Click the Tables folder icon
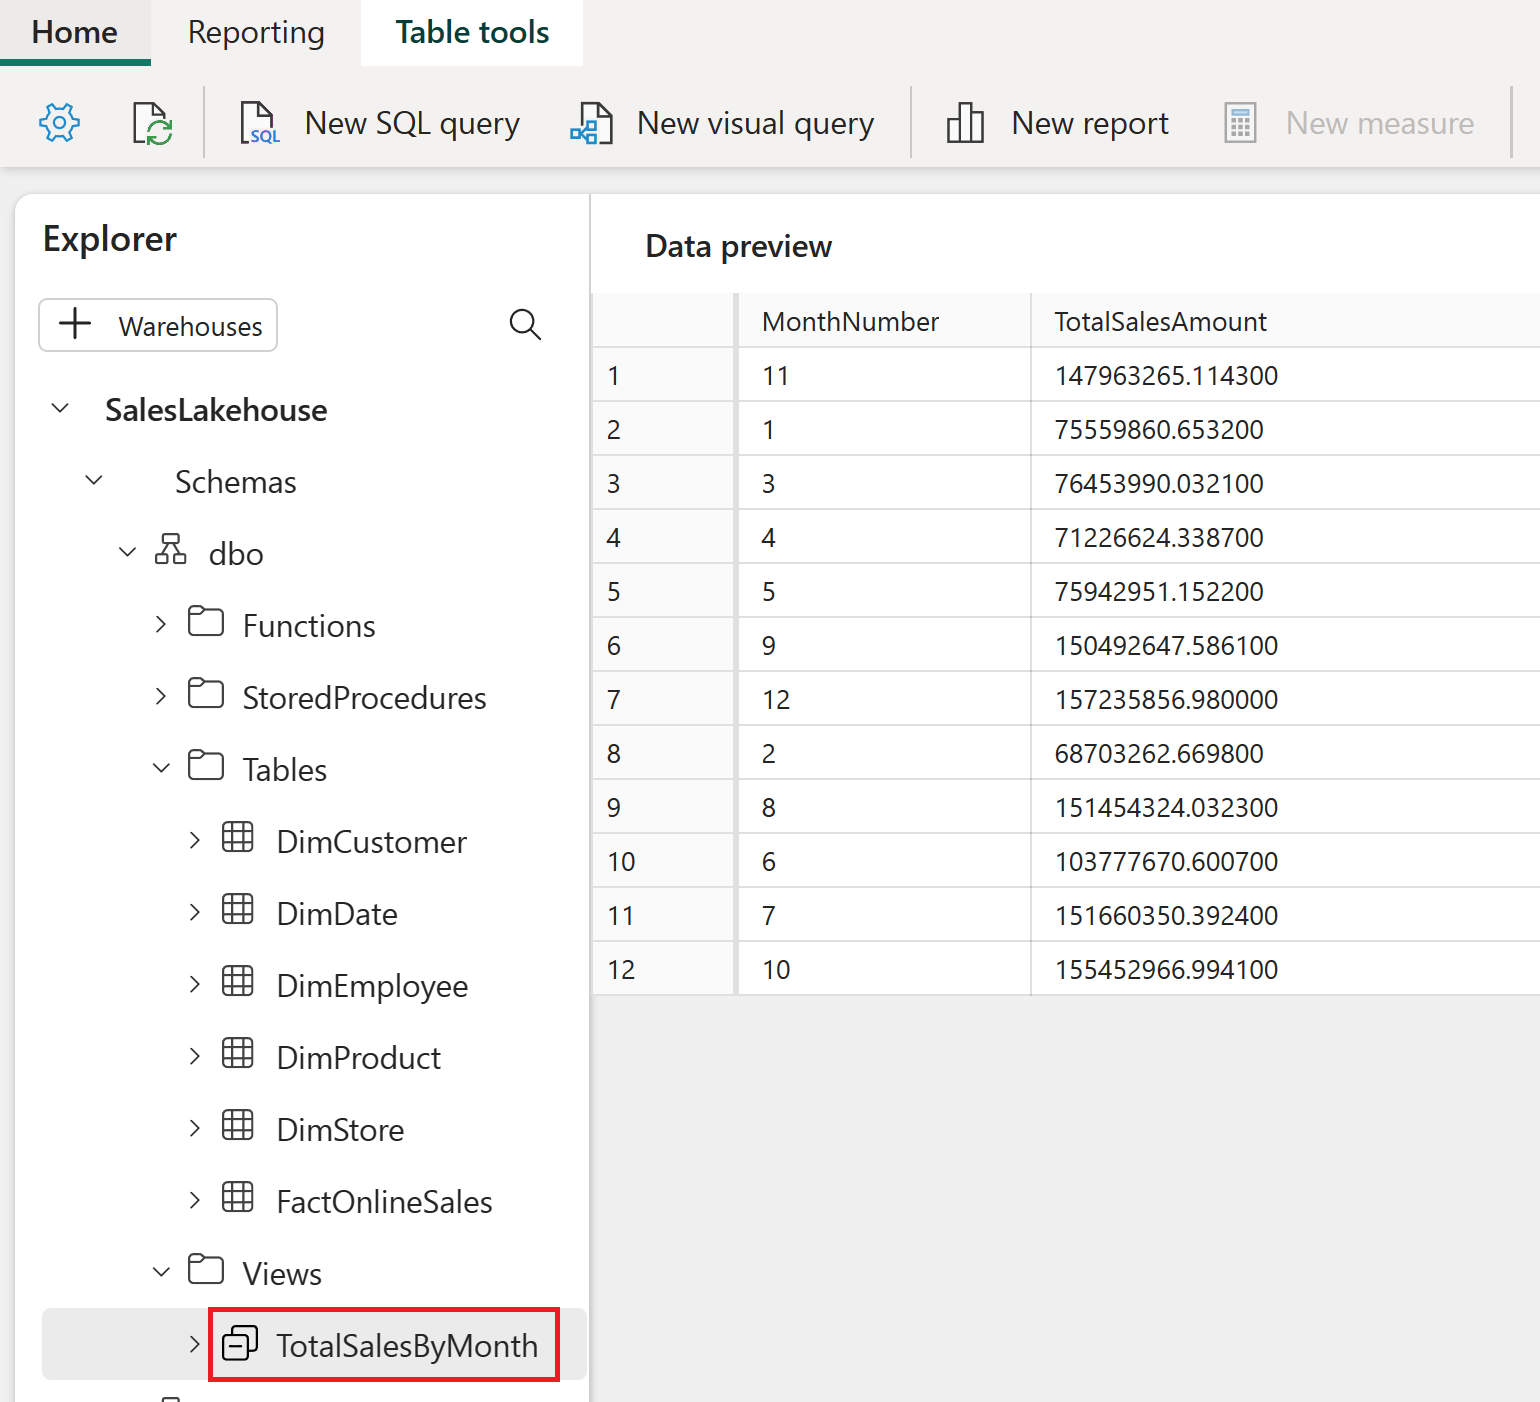Screen dimensions: 1540x1402 tap(206, 765)
